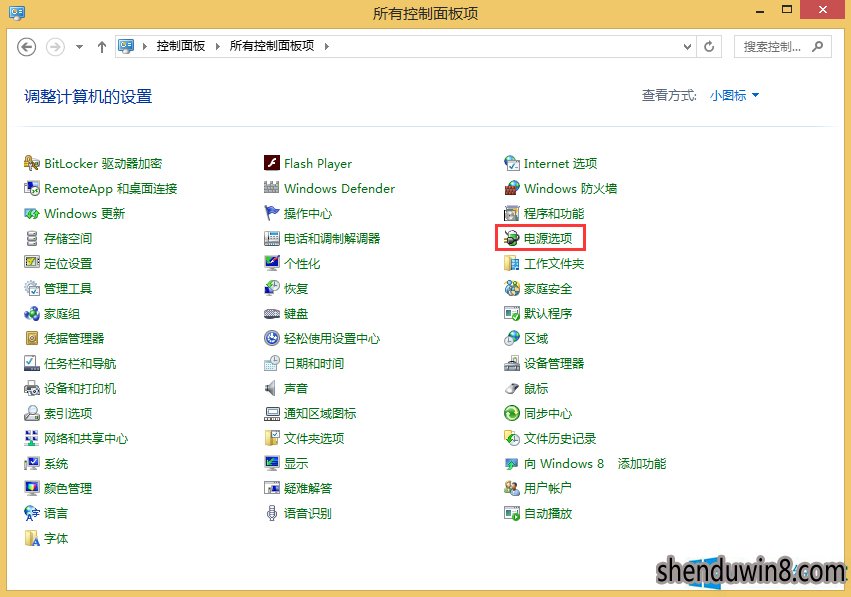The width and height of the screenshot is (851, 597).
Task: Open the 家庭安全 link
Action: [x=548, y=289]
